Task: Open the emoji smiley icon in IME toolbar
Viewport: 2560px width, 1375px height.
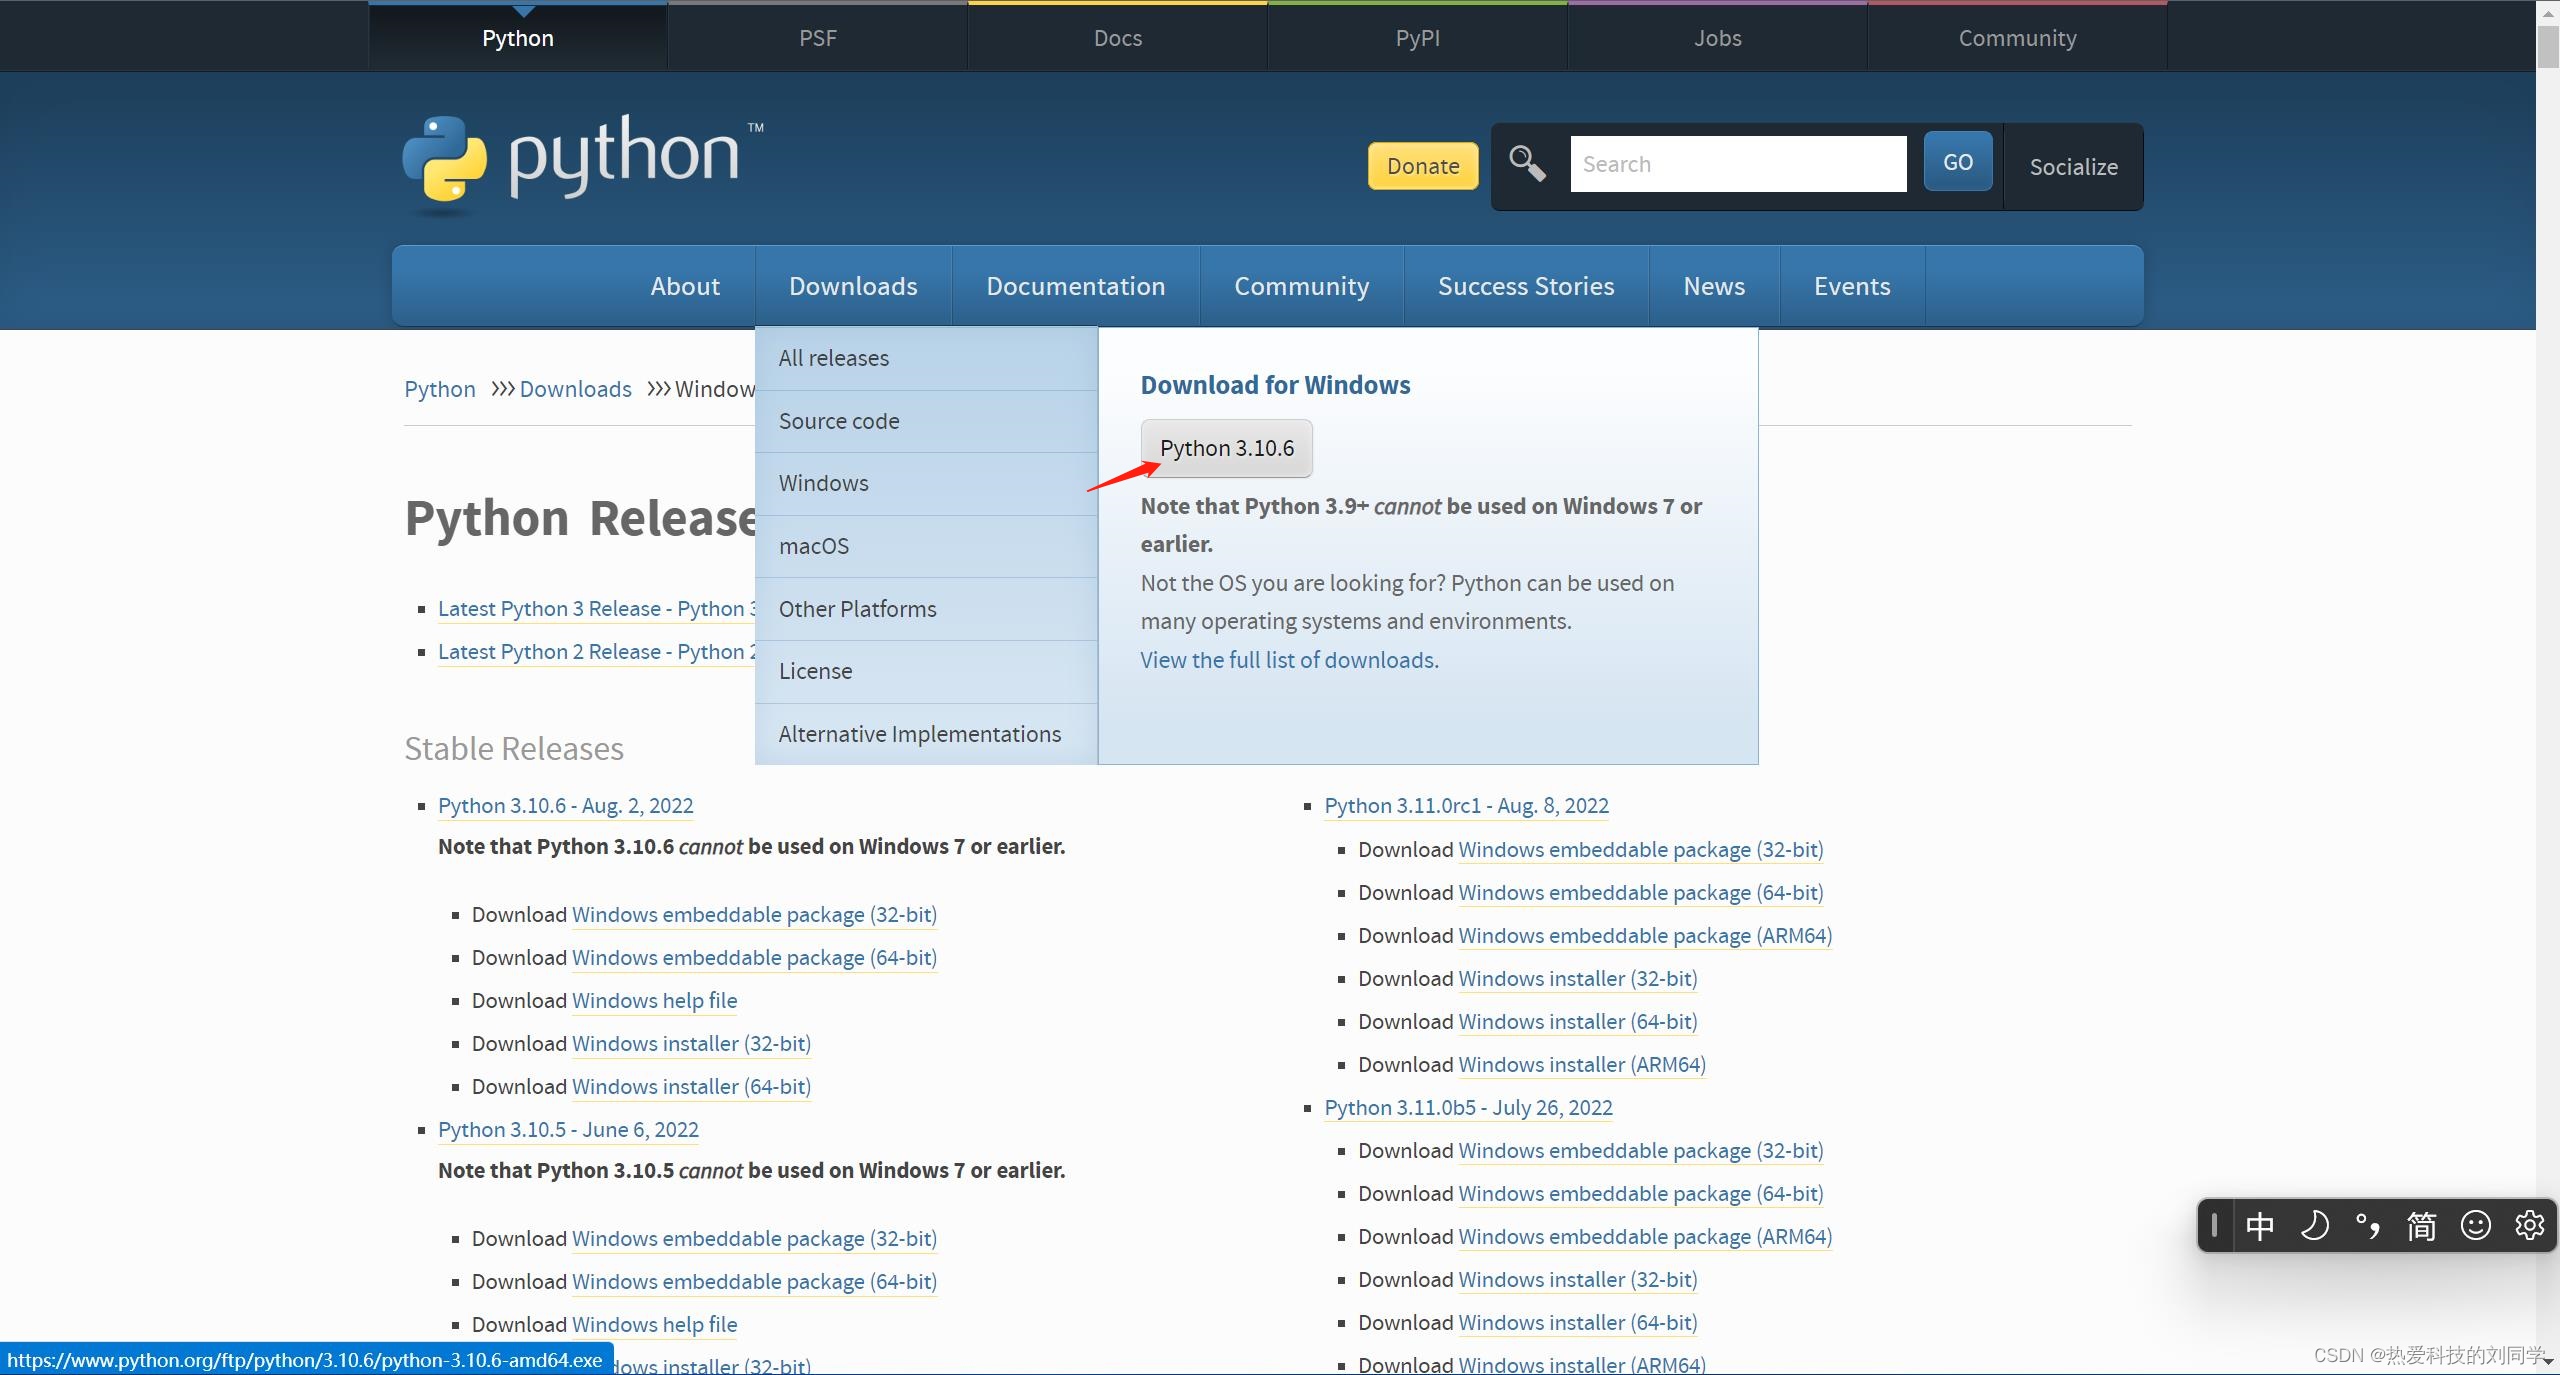Action: 2476,1225
